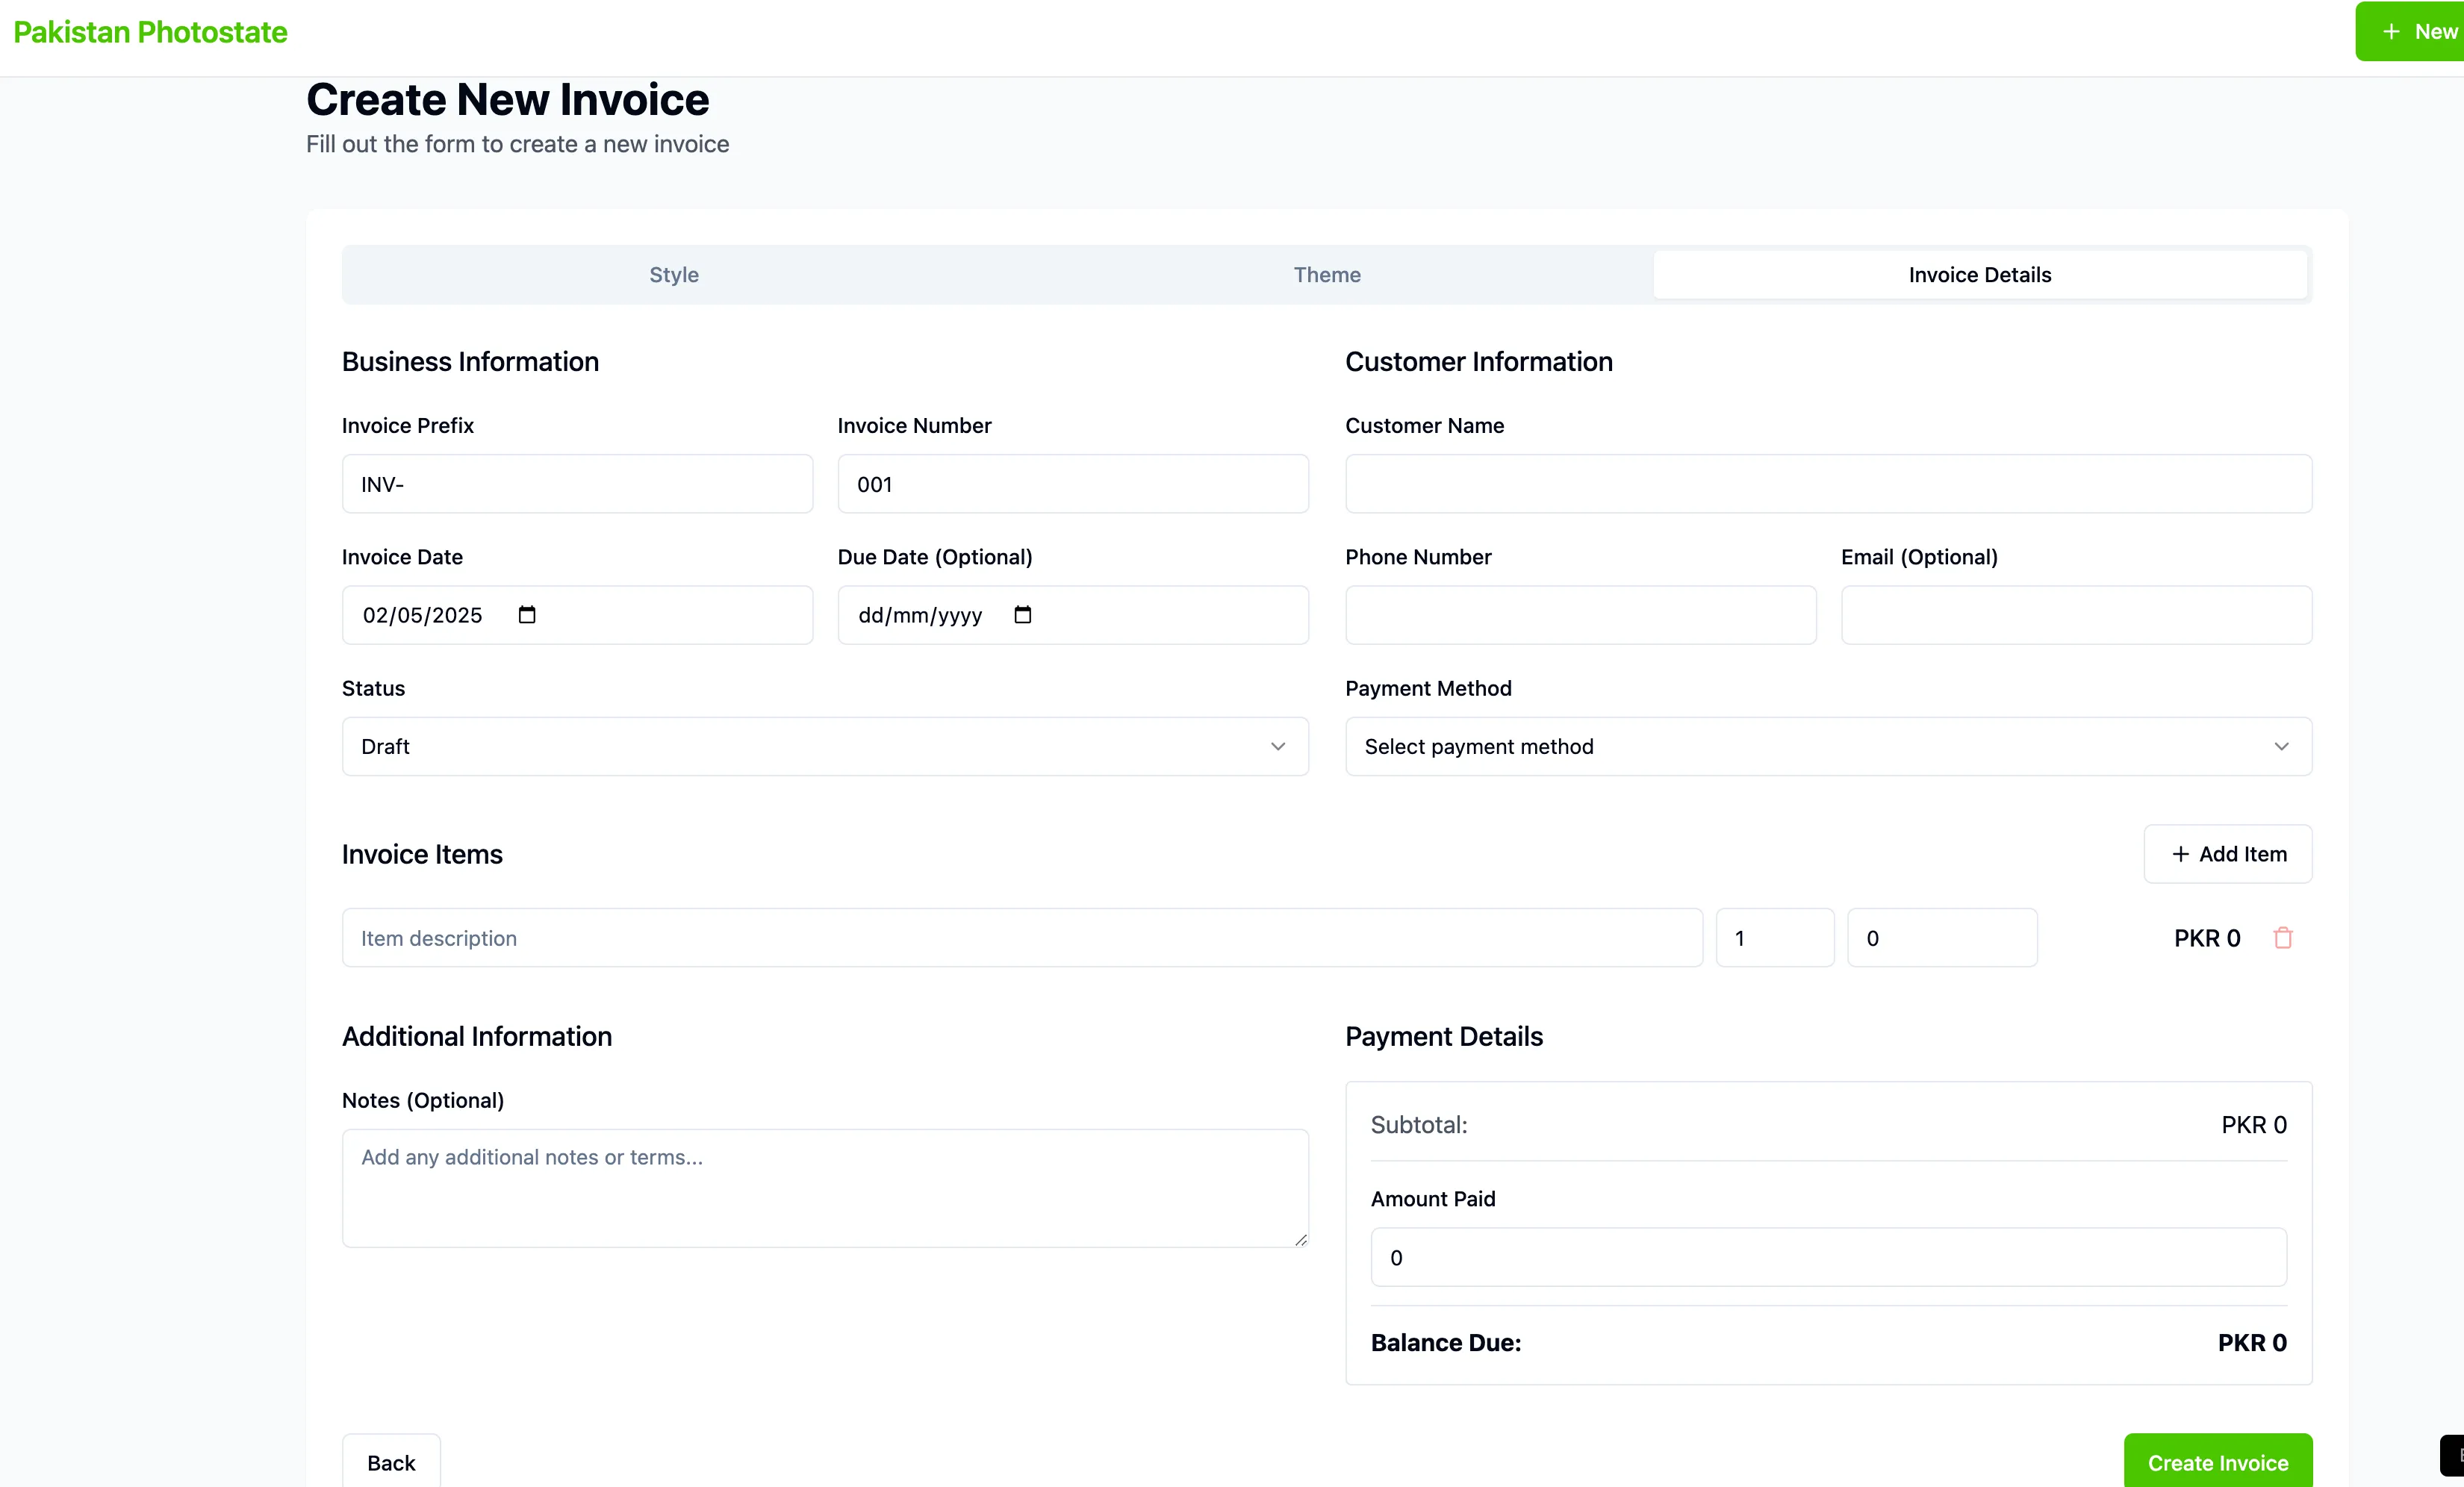
Task: Switch to the Theme tab
Action: (x=1327, y=275)
